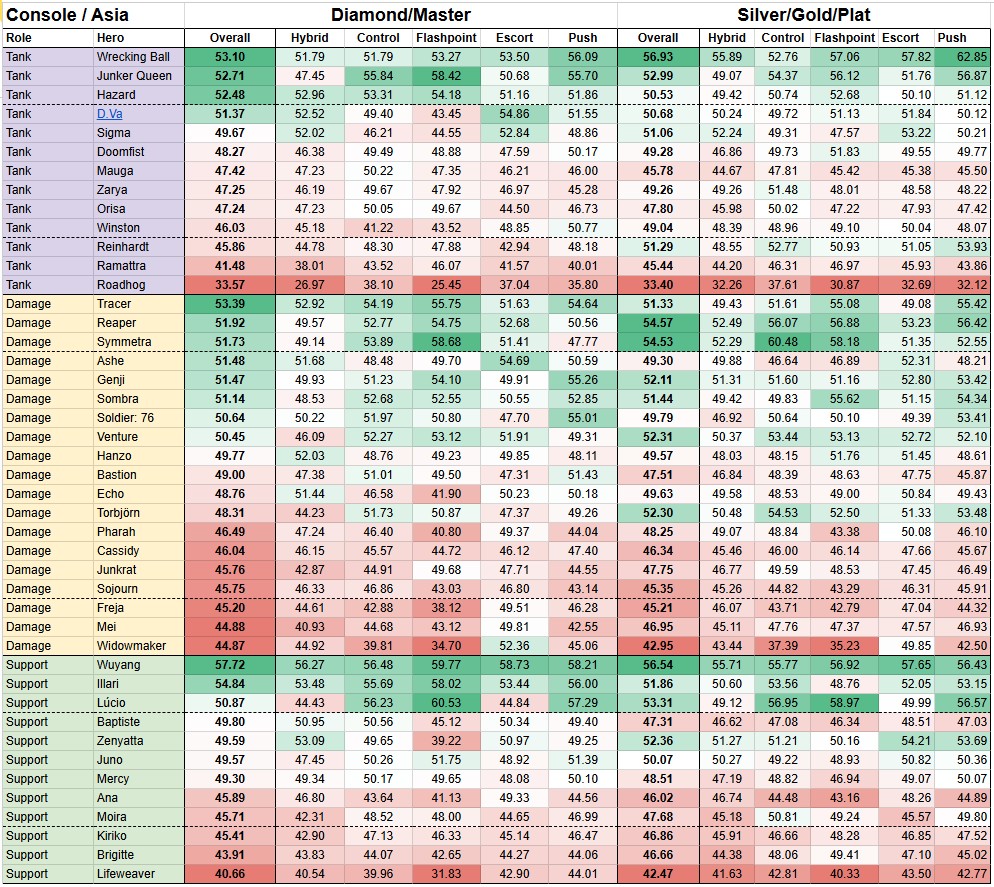Click Lifeweaver's Diamond/Master Overall cell 40.66
This screenshot has height=887, width=994.
(x=230, y=874)
